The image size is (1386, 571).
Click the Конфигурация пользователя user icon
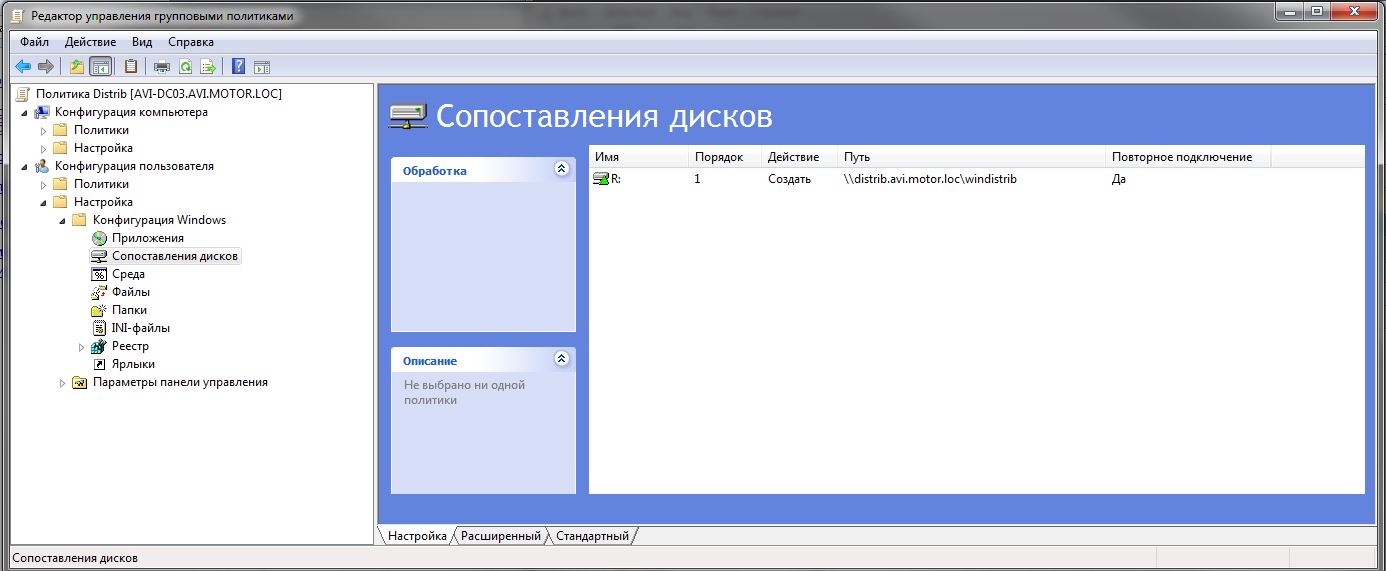coord(43,166)
